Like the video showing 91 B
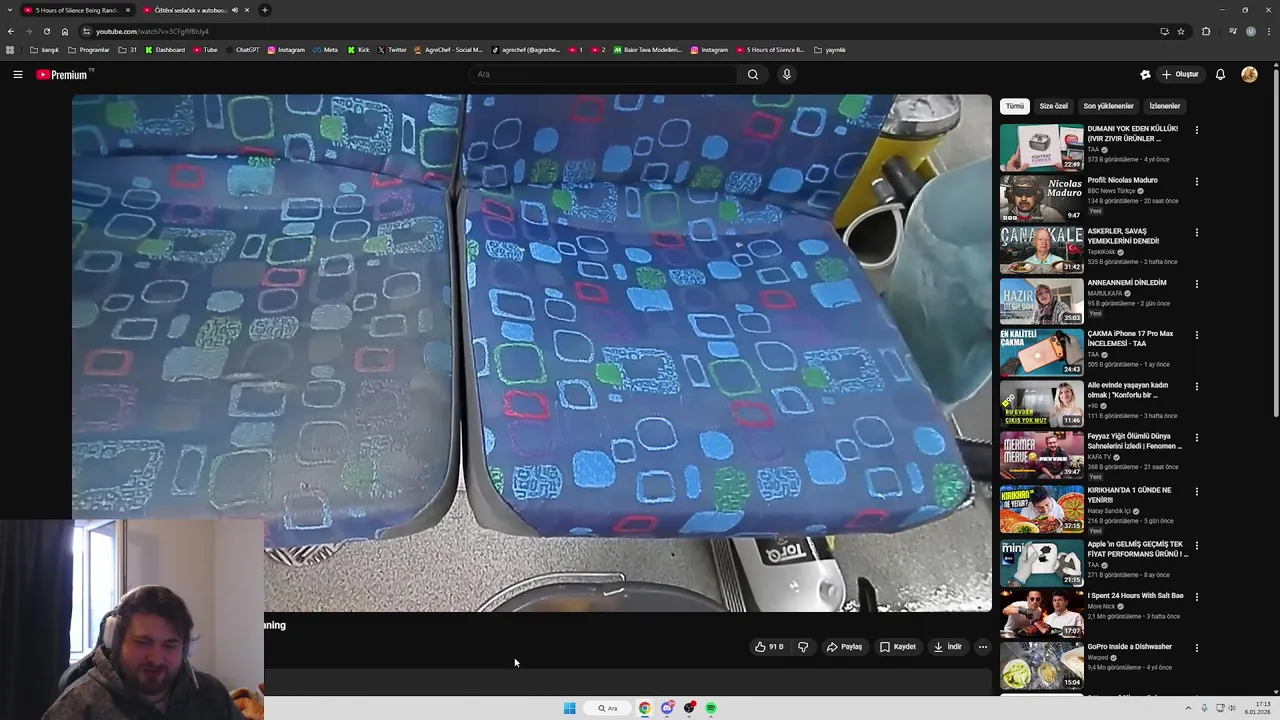Screen dimensions: 1280x720 click(769, 647)
